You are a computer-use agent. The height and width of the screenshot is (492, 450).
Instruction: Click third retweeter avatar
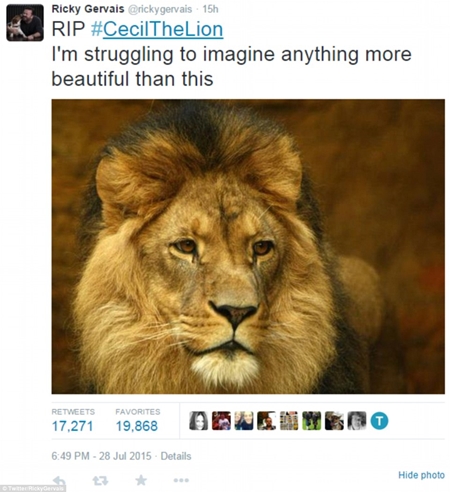point(244,420)
